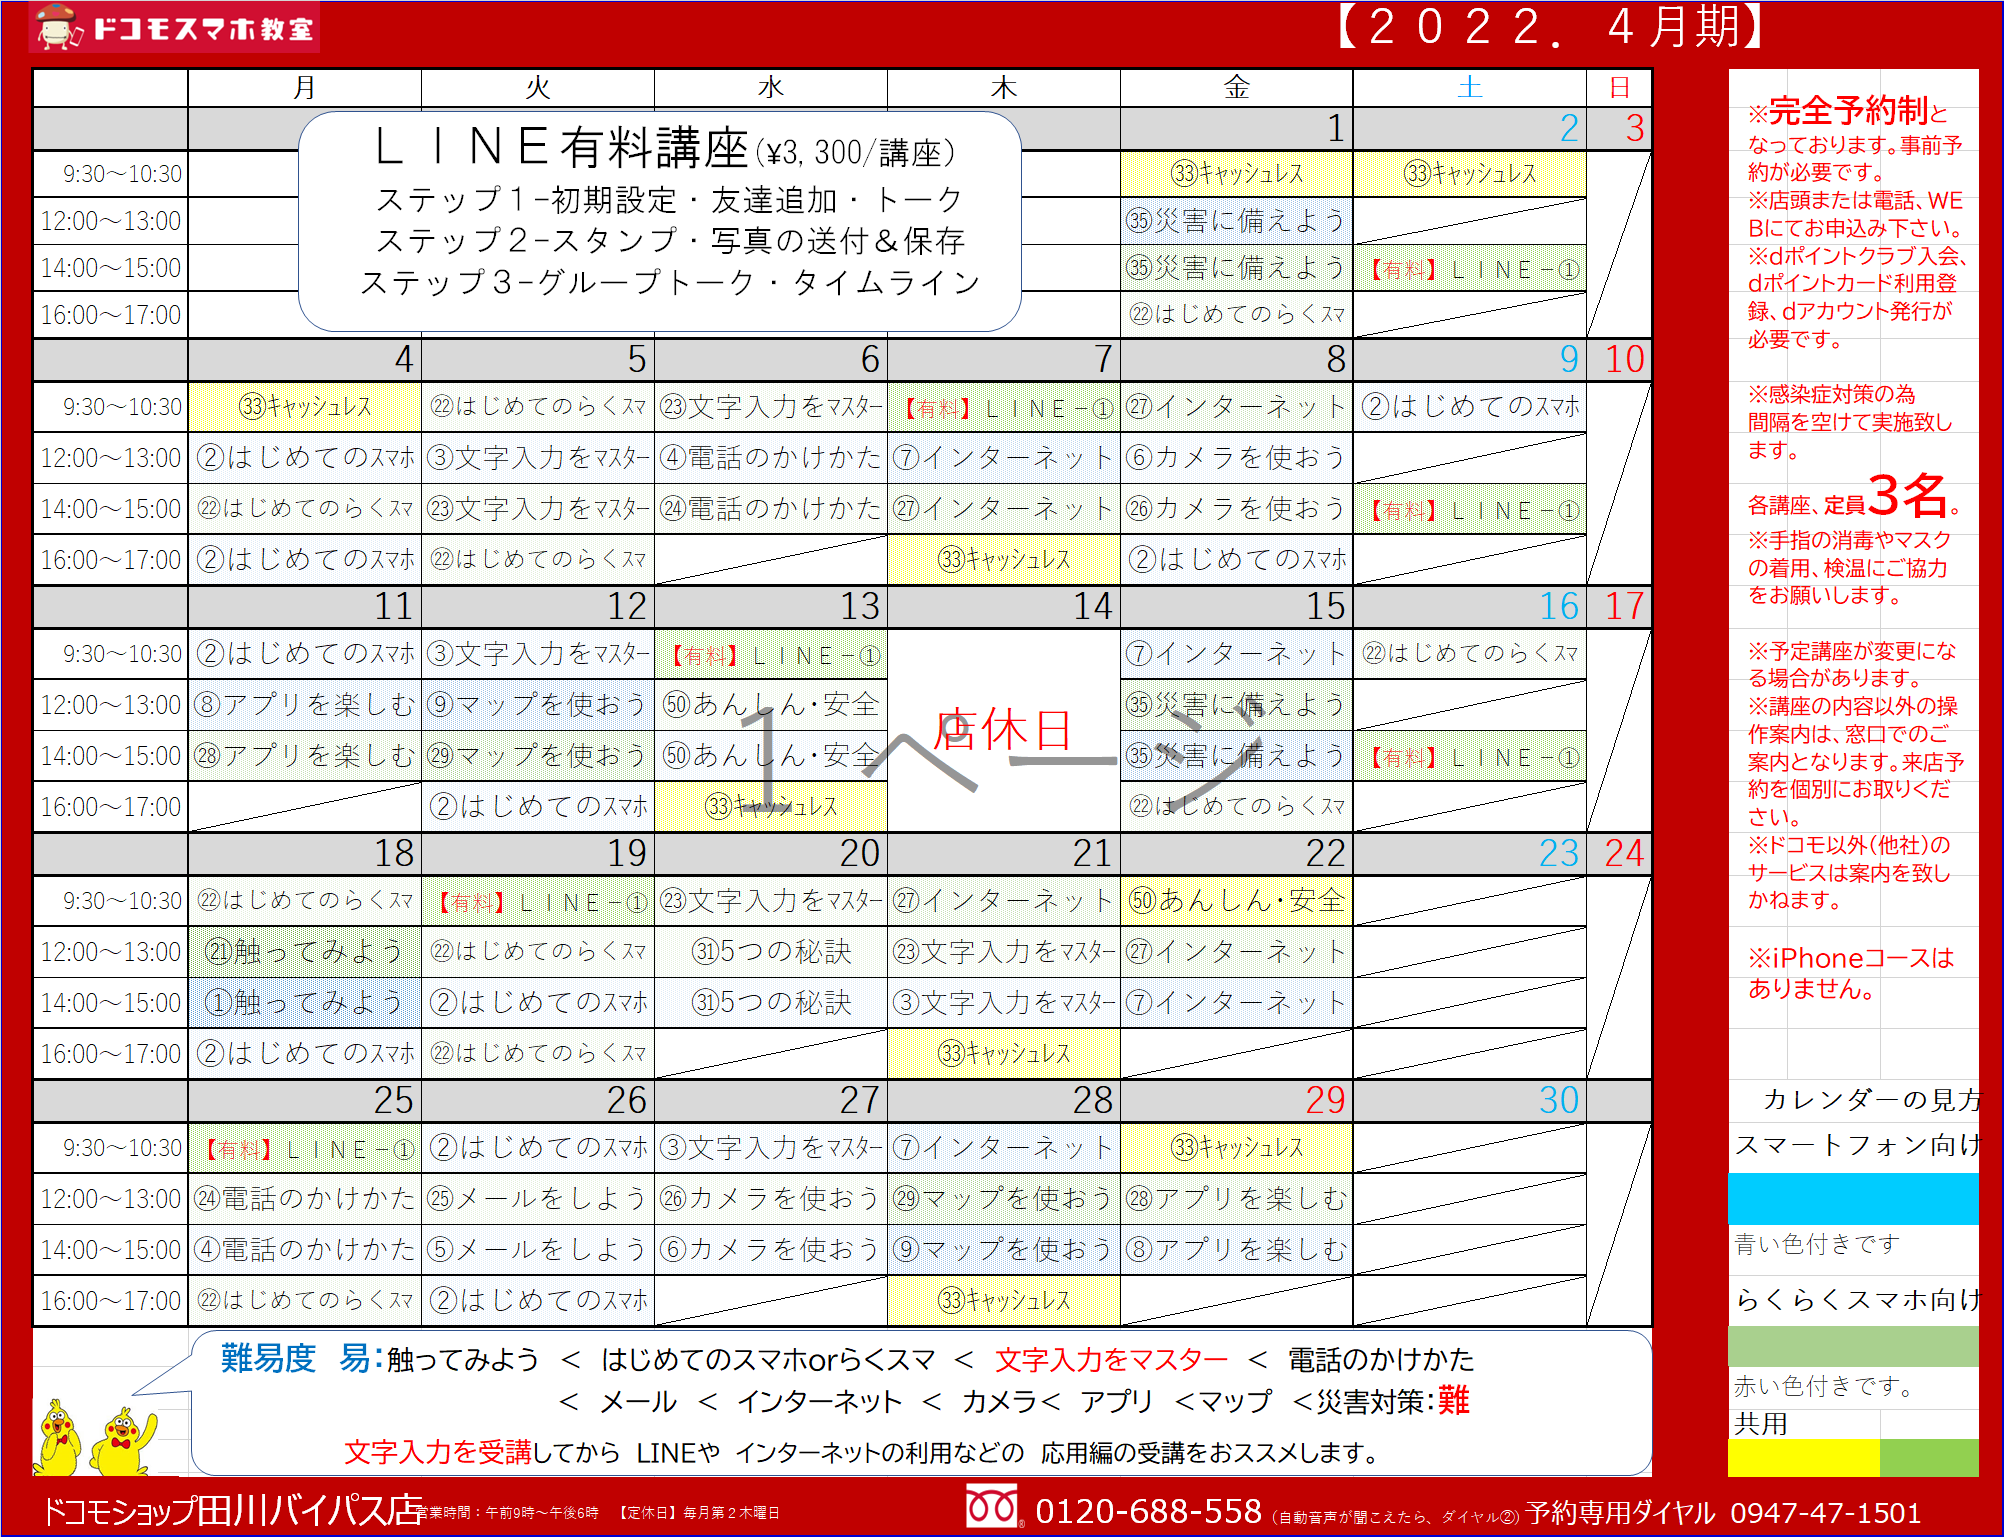Click date cell number 29 in red
Image resolution: width=2004 pixels, height=1537 pixels.
point(1324,1100)
